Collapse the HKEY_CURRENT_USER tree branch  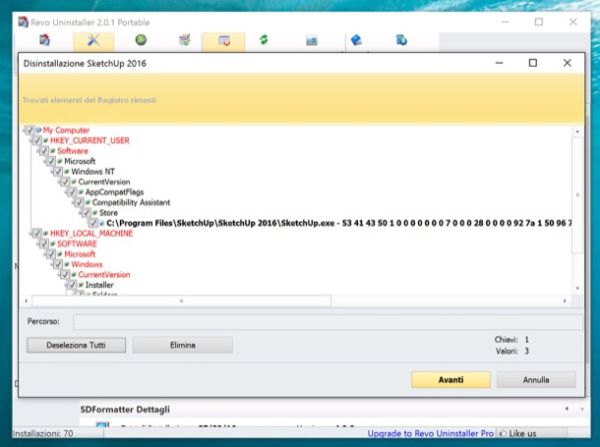31,140
